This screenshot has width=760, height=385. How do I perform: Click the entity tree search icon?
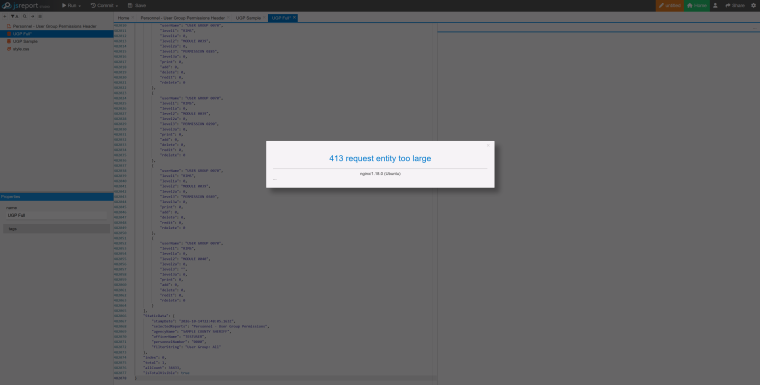click(x=24, y=16)
